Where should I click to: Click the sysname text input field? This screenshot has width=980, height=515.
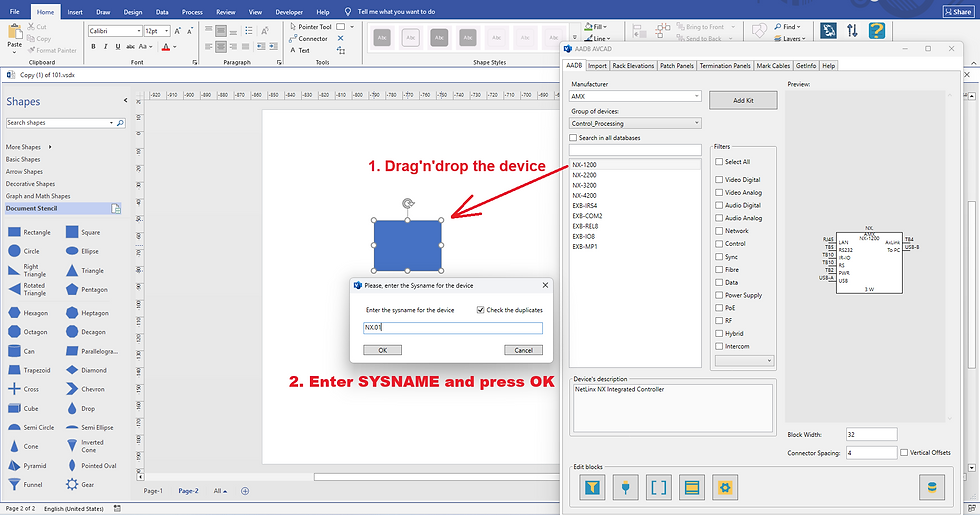[x=452, y=328]
